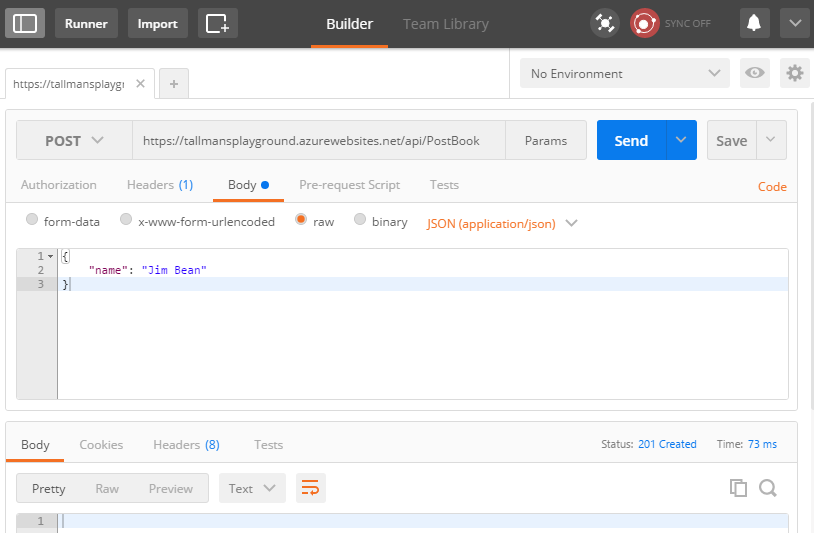Click the request URL field
814x533 pixels.
point(319,140)
